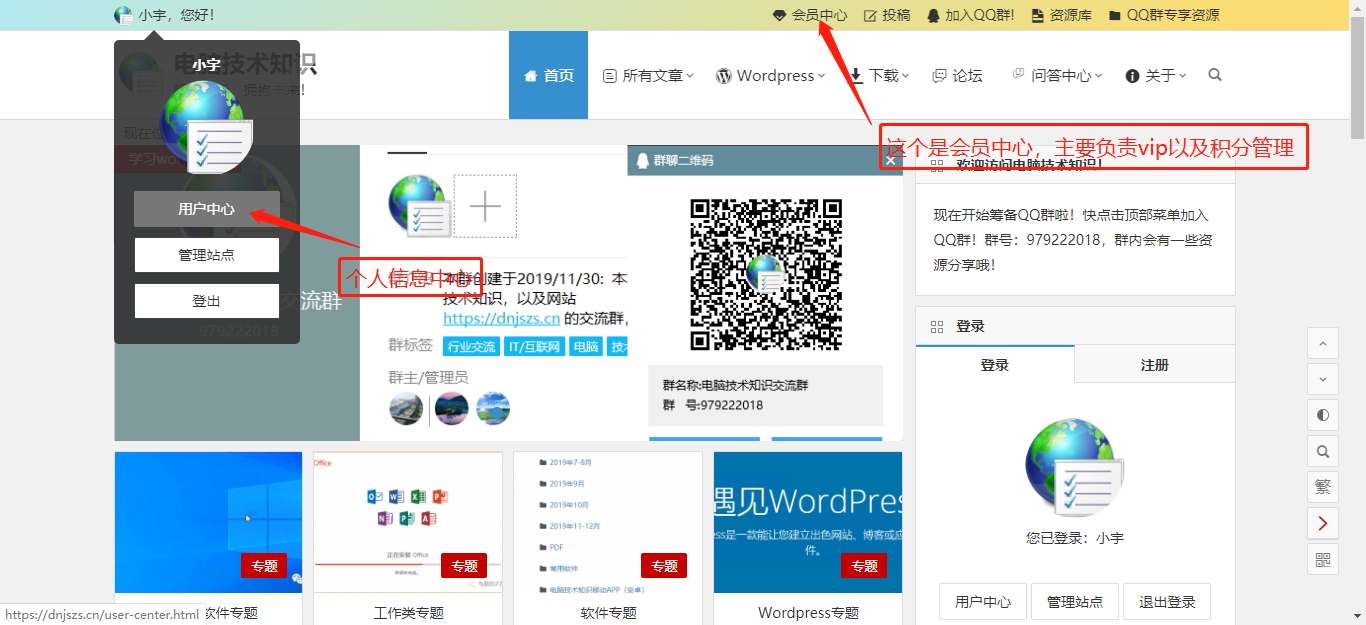Screen dimensions: 1366x625
Task: Select 管理站点 in the 小宇 dropdown panel
Action: tap(207, 255)
